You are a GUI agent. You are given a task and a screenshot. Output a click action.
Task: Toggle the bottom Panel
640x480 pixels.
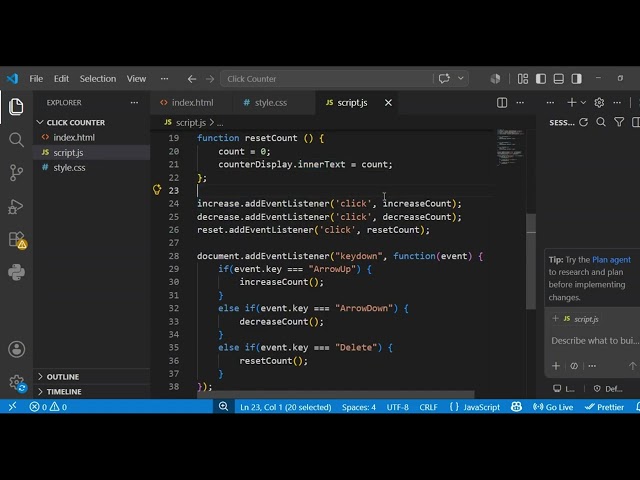[x=559, y=79]
